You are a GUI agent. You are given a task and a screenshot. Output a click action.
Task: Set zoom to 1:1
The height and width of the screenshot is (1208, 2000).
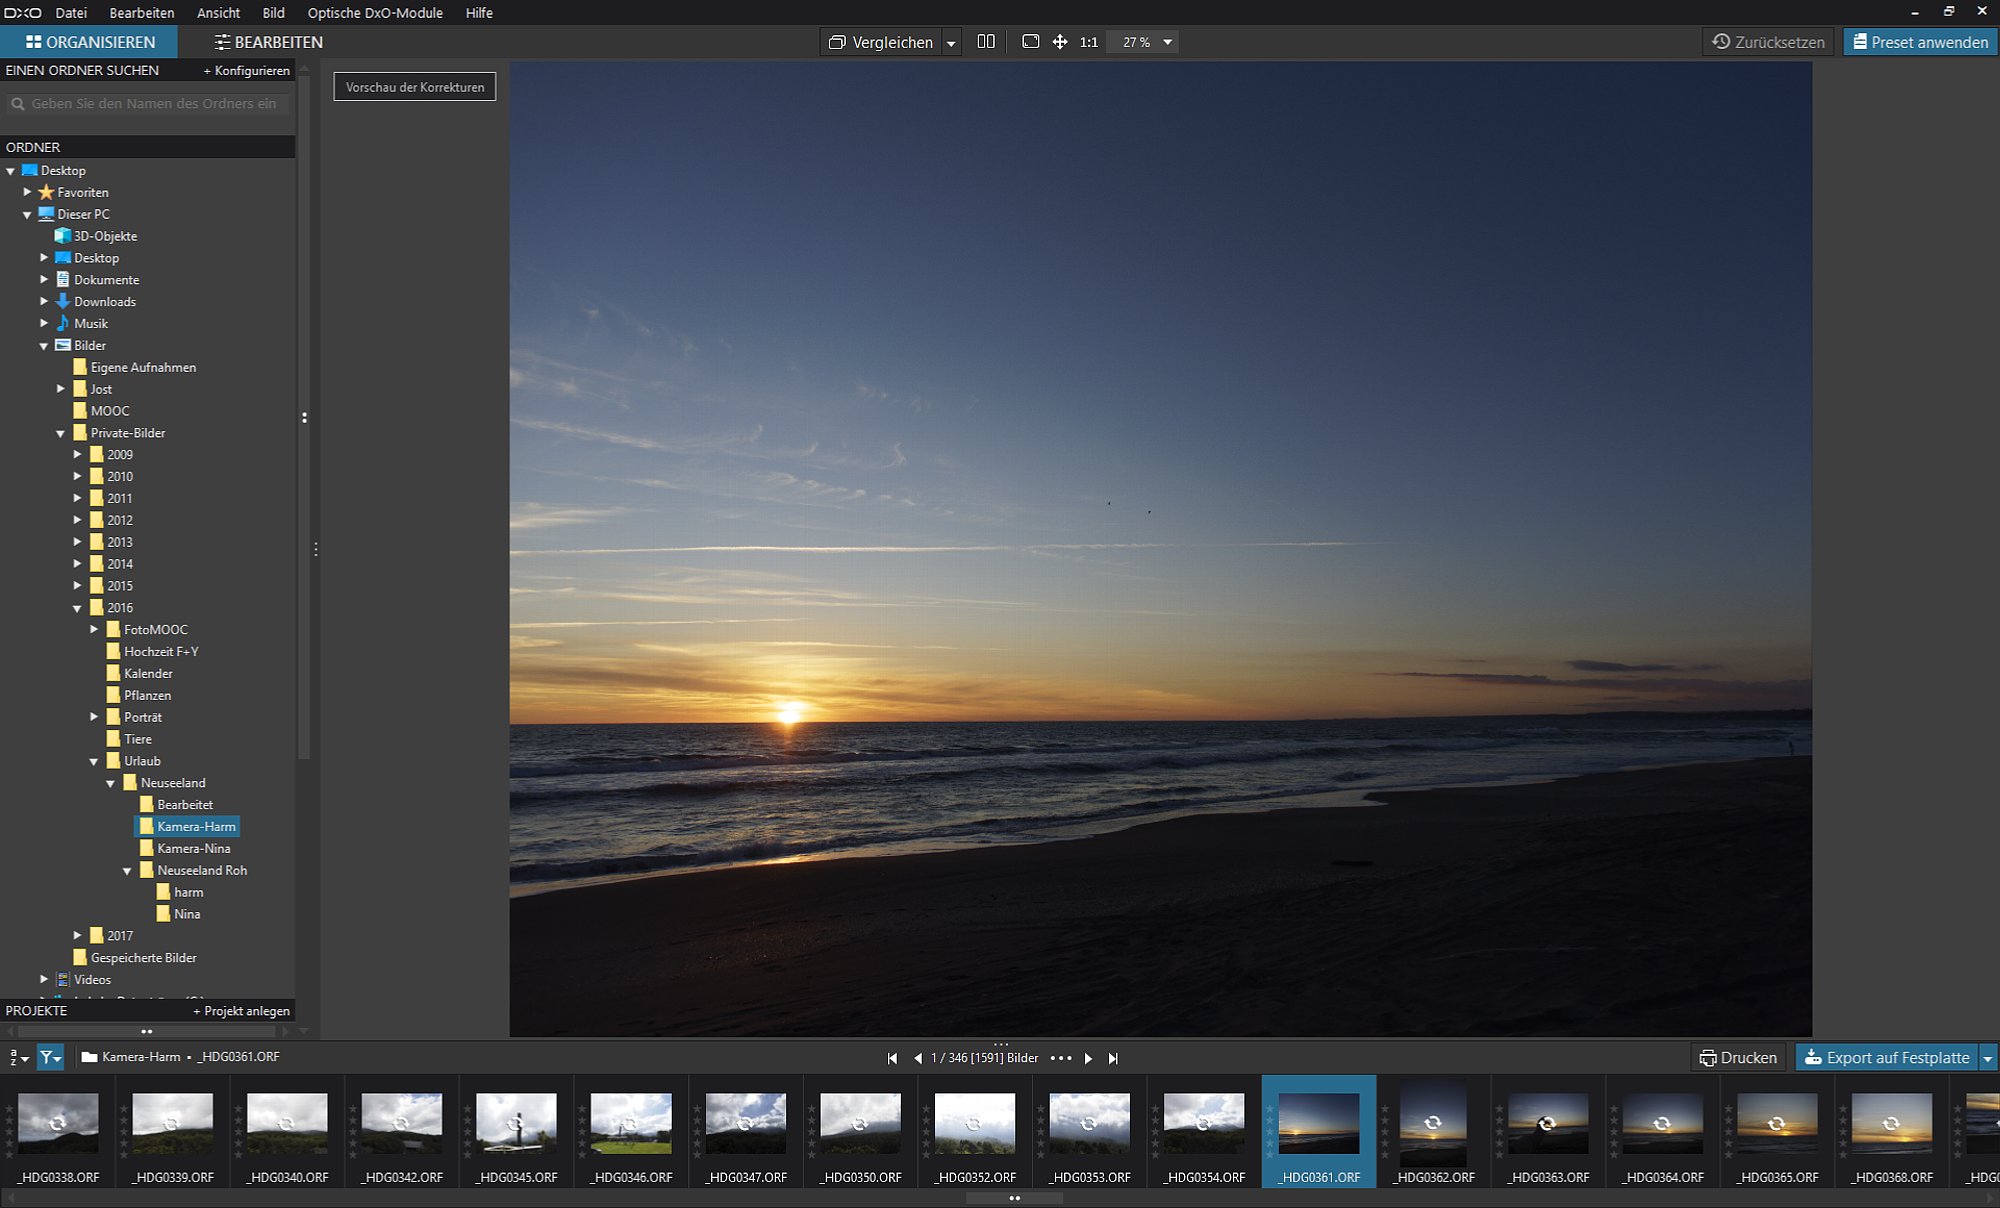1089,42
